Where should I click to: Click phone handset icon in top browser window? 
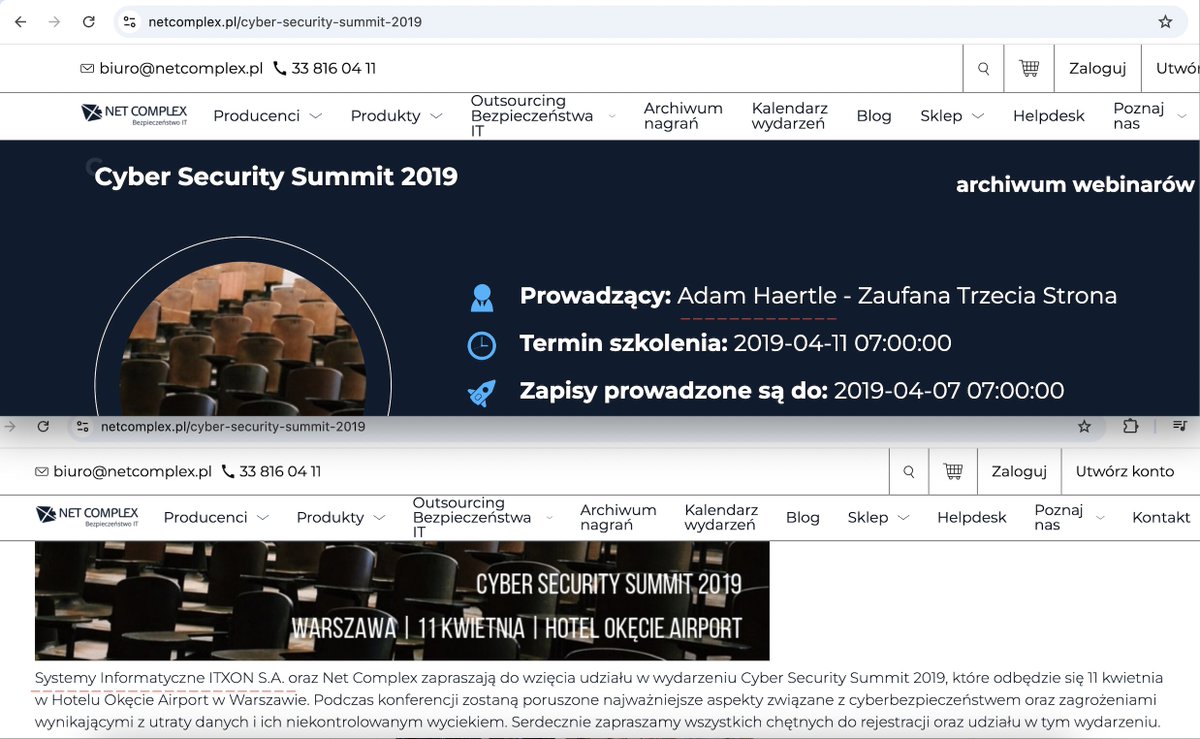280,69
